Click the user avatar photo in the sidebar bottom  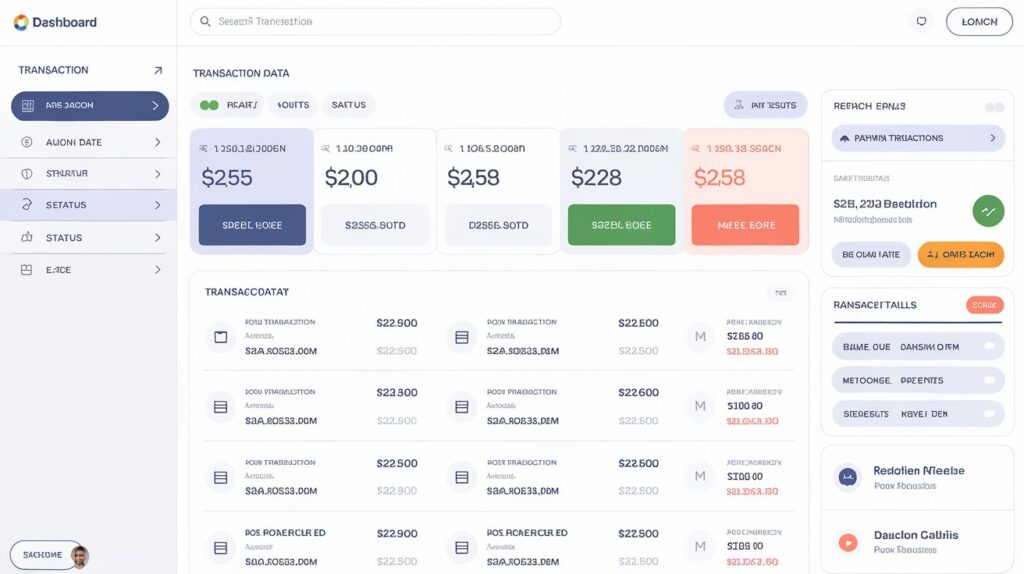coord(80,556)
